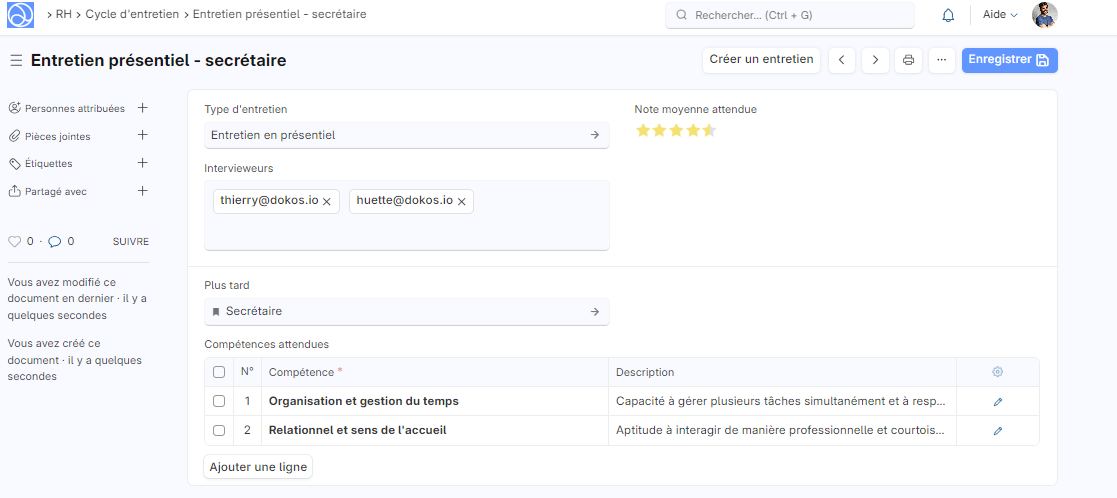Check the Organisation et gestion du temps row checkbox
The image size is (1117, 498).
coord(219,402)
